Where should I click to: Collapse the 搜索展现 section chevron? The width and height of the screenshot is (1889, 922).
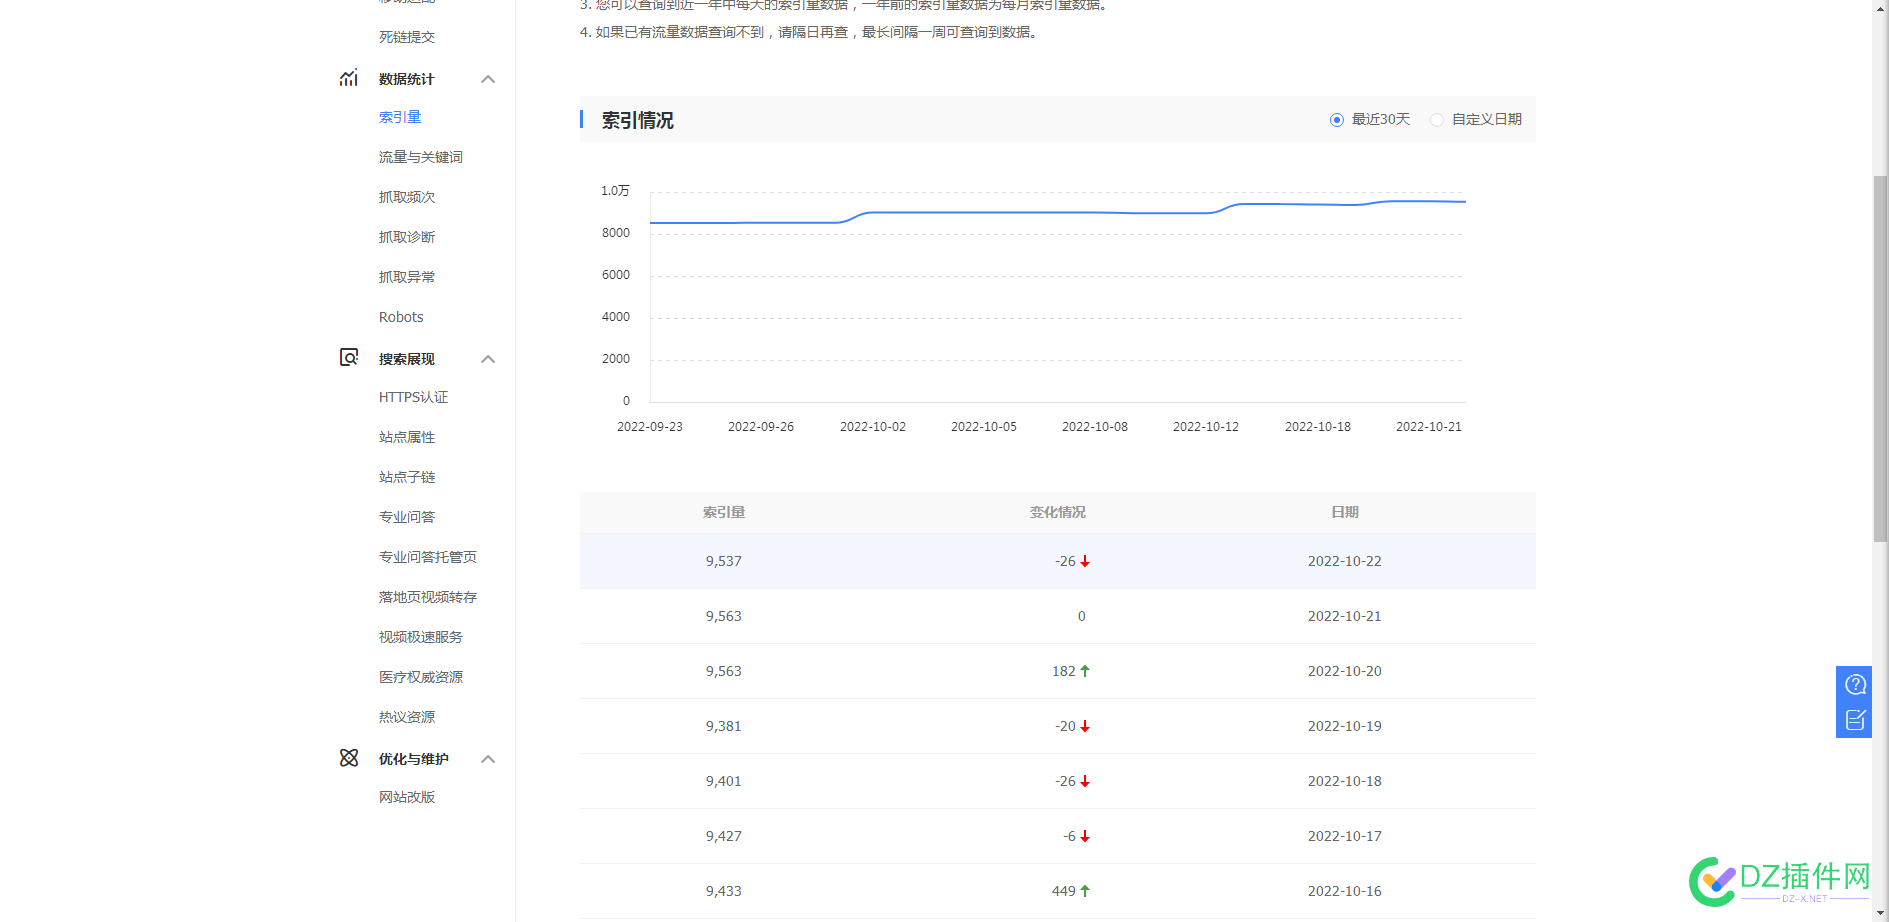click(x=488, y=359)
